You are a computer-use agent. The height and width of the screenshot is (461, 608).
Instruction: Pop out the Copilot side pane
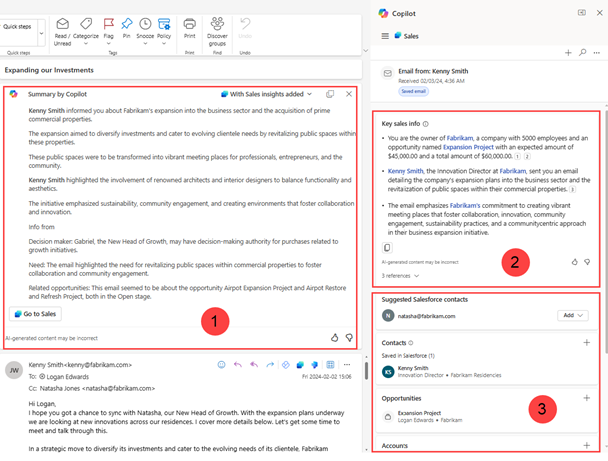[x=582, y=13]
